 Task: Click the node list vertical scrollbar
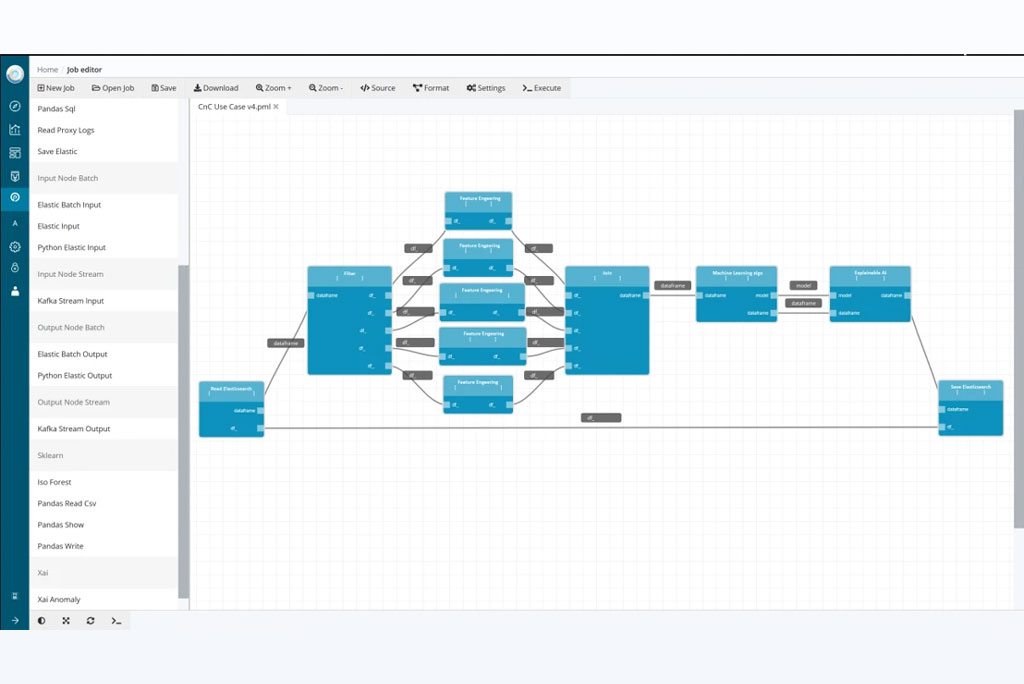point(183,430)
